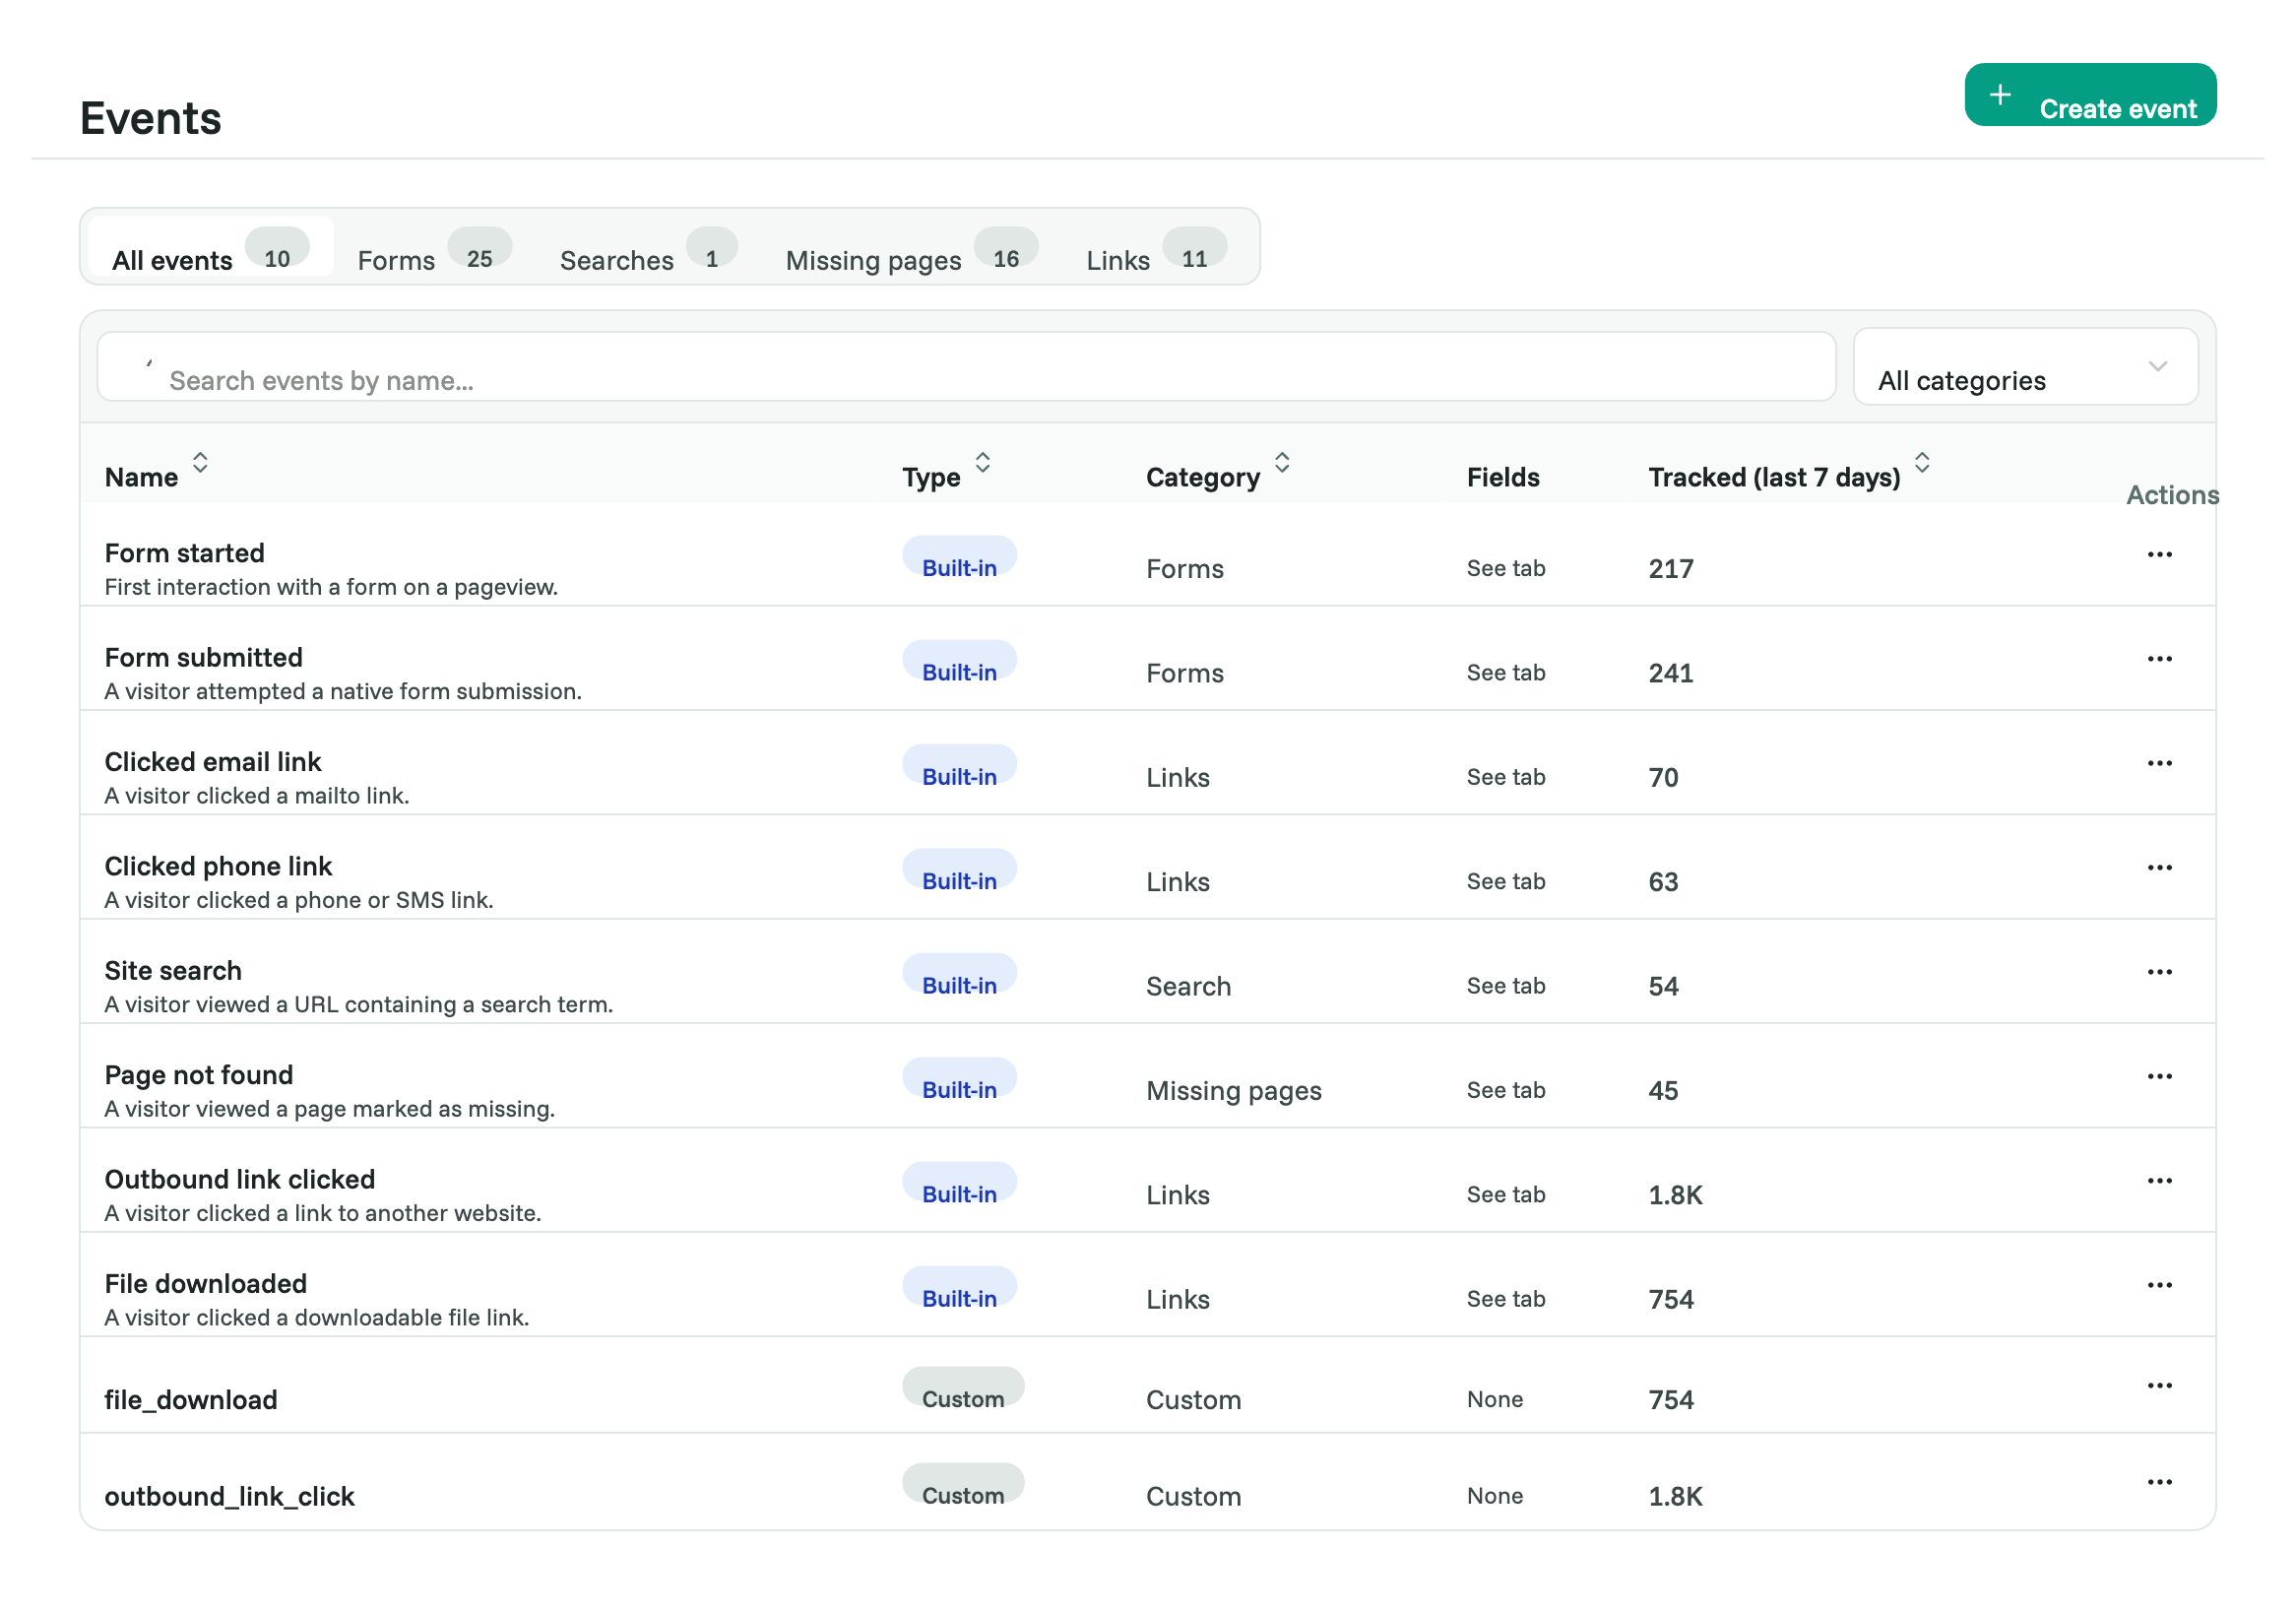
Task: Click the Built-in badge for Form started
Action: [960, 556]
